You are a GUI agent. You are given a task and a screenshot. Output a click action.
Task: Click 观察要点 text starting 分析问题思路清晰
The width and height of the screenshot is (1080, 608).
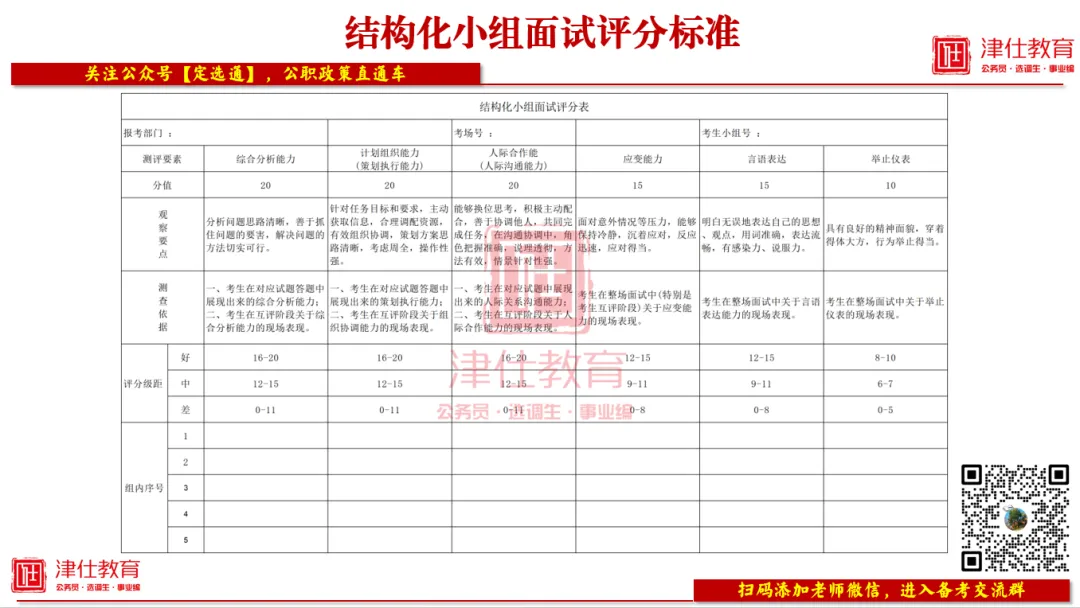[265, 235]
